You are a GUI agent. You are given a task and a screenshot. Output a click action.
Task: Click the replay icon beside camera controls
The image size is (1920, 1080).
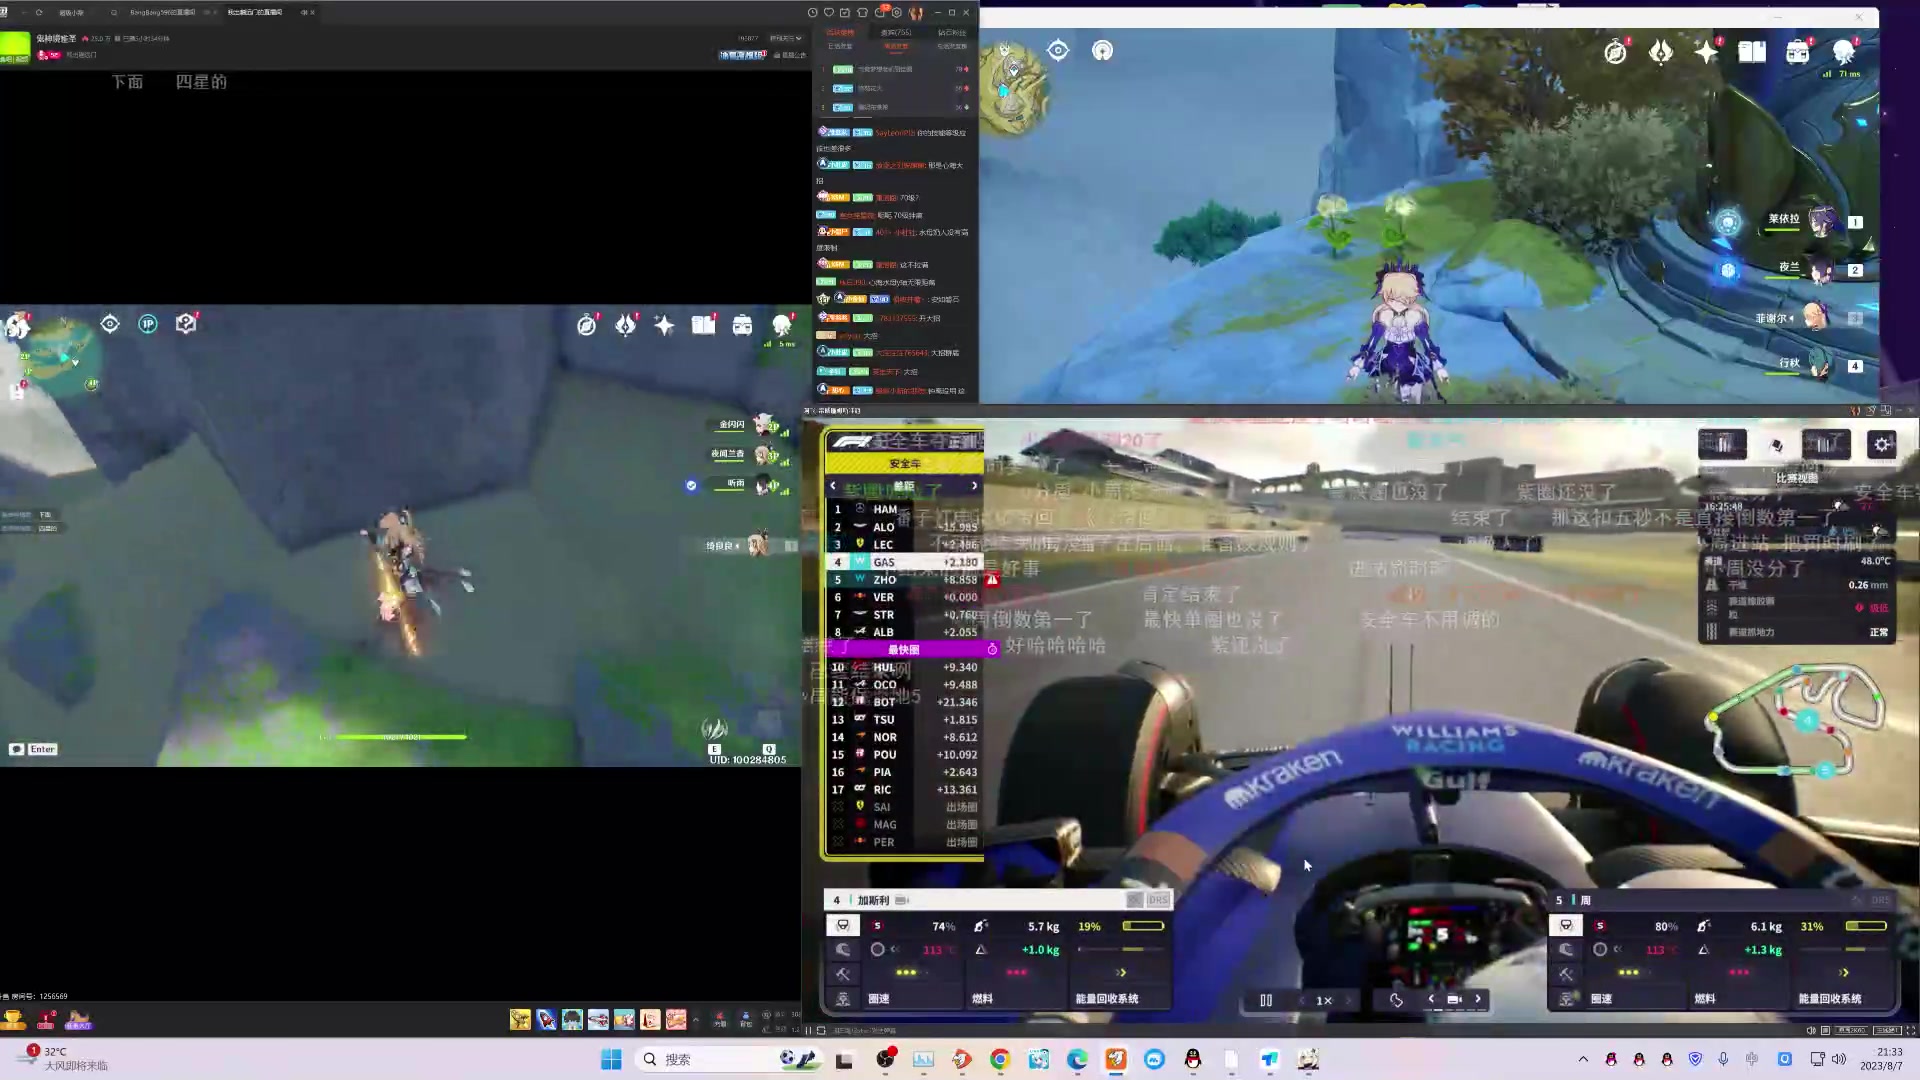tap(1396, 1000)
